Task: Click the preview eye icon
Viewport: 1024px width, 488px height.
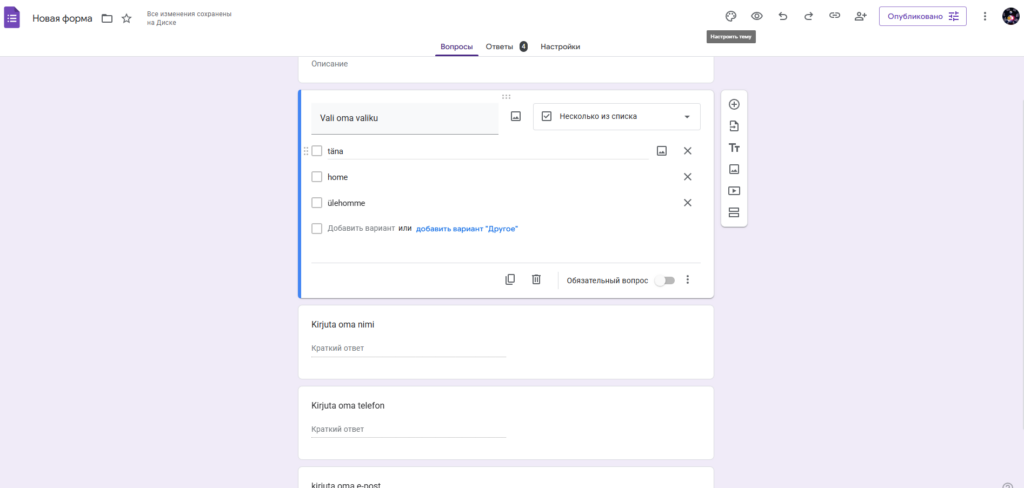Action: pos(757,16)
